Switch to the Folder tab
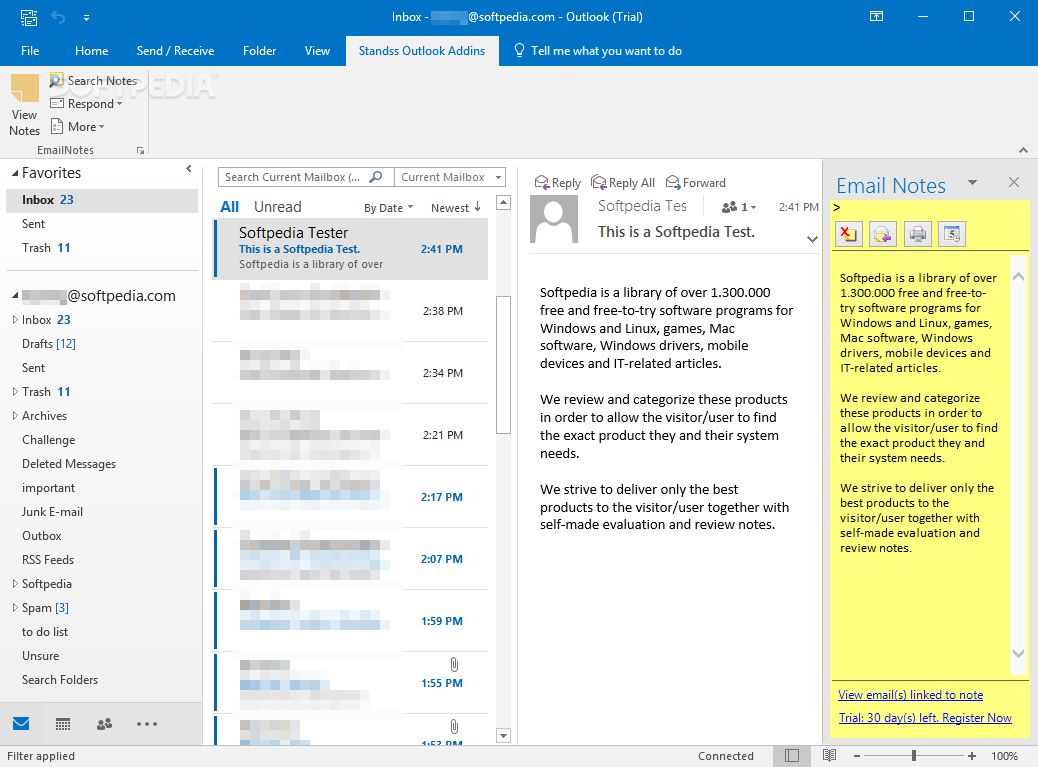 point(260,51)
